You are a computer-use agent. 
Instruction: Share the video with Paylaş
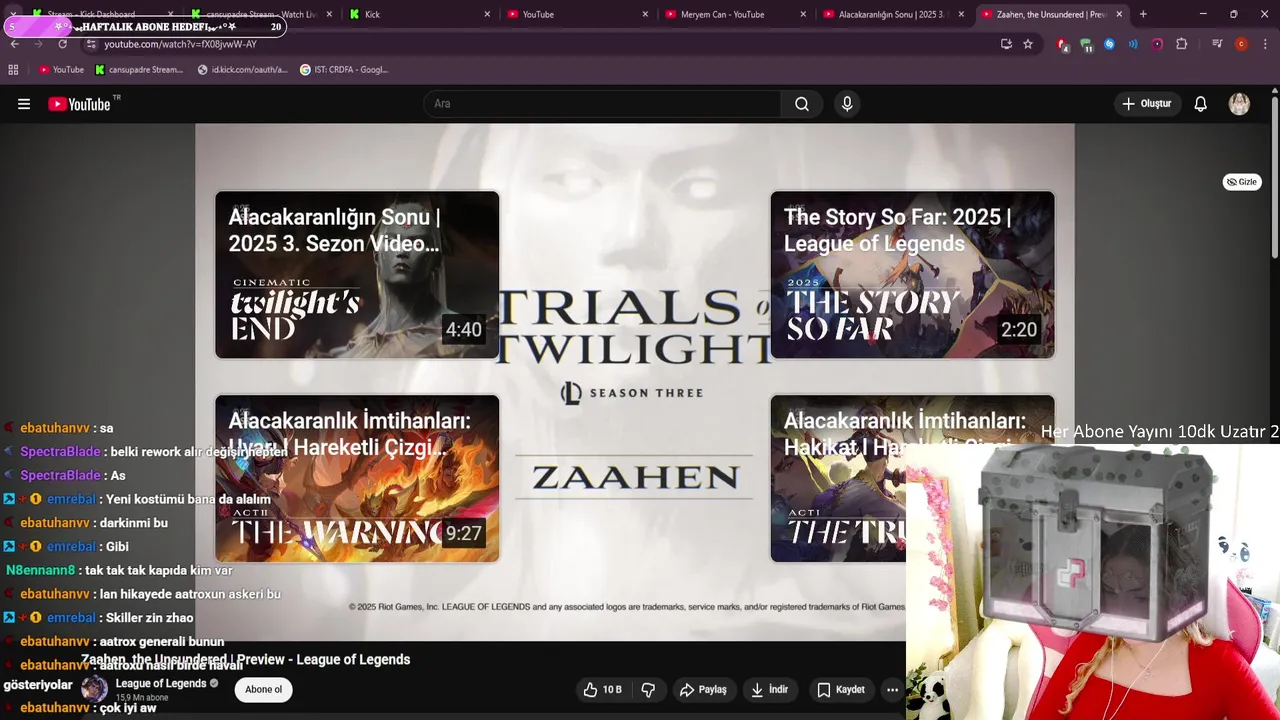(x=703, y=690)
